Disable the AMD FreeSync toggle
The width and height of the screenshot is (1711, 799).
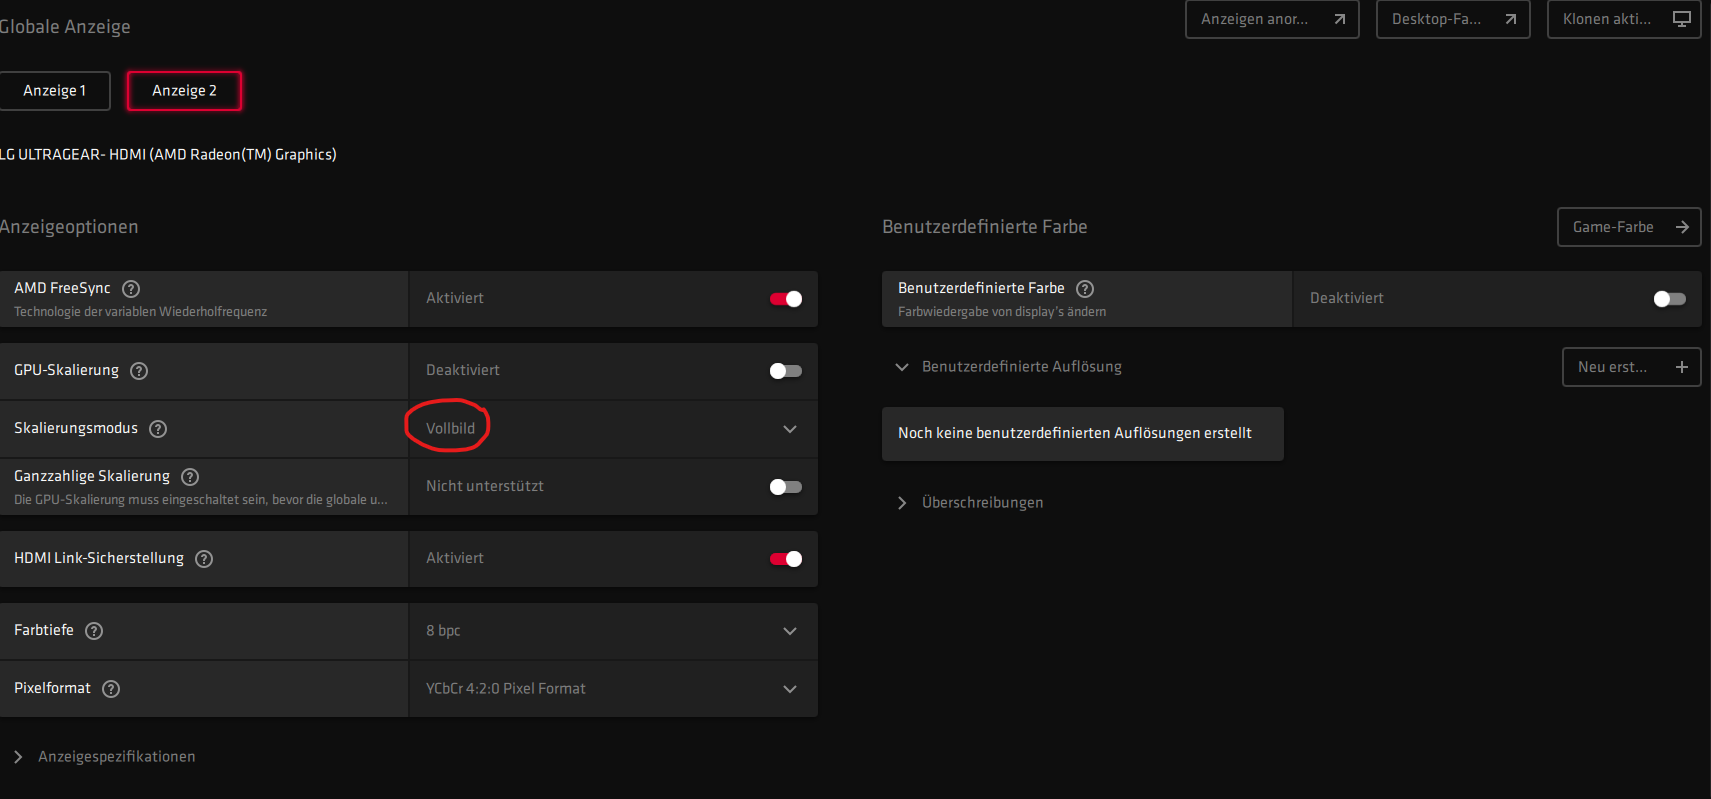click(x=786, y=299)
